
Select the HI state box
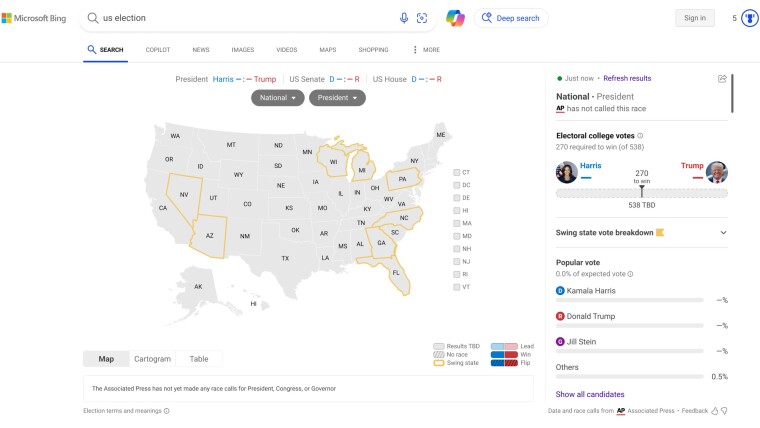point(457,211)
